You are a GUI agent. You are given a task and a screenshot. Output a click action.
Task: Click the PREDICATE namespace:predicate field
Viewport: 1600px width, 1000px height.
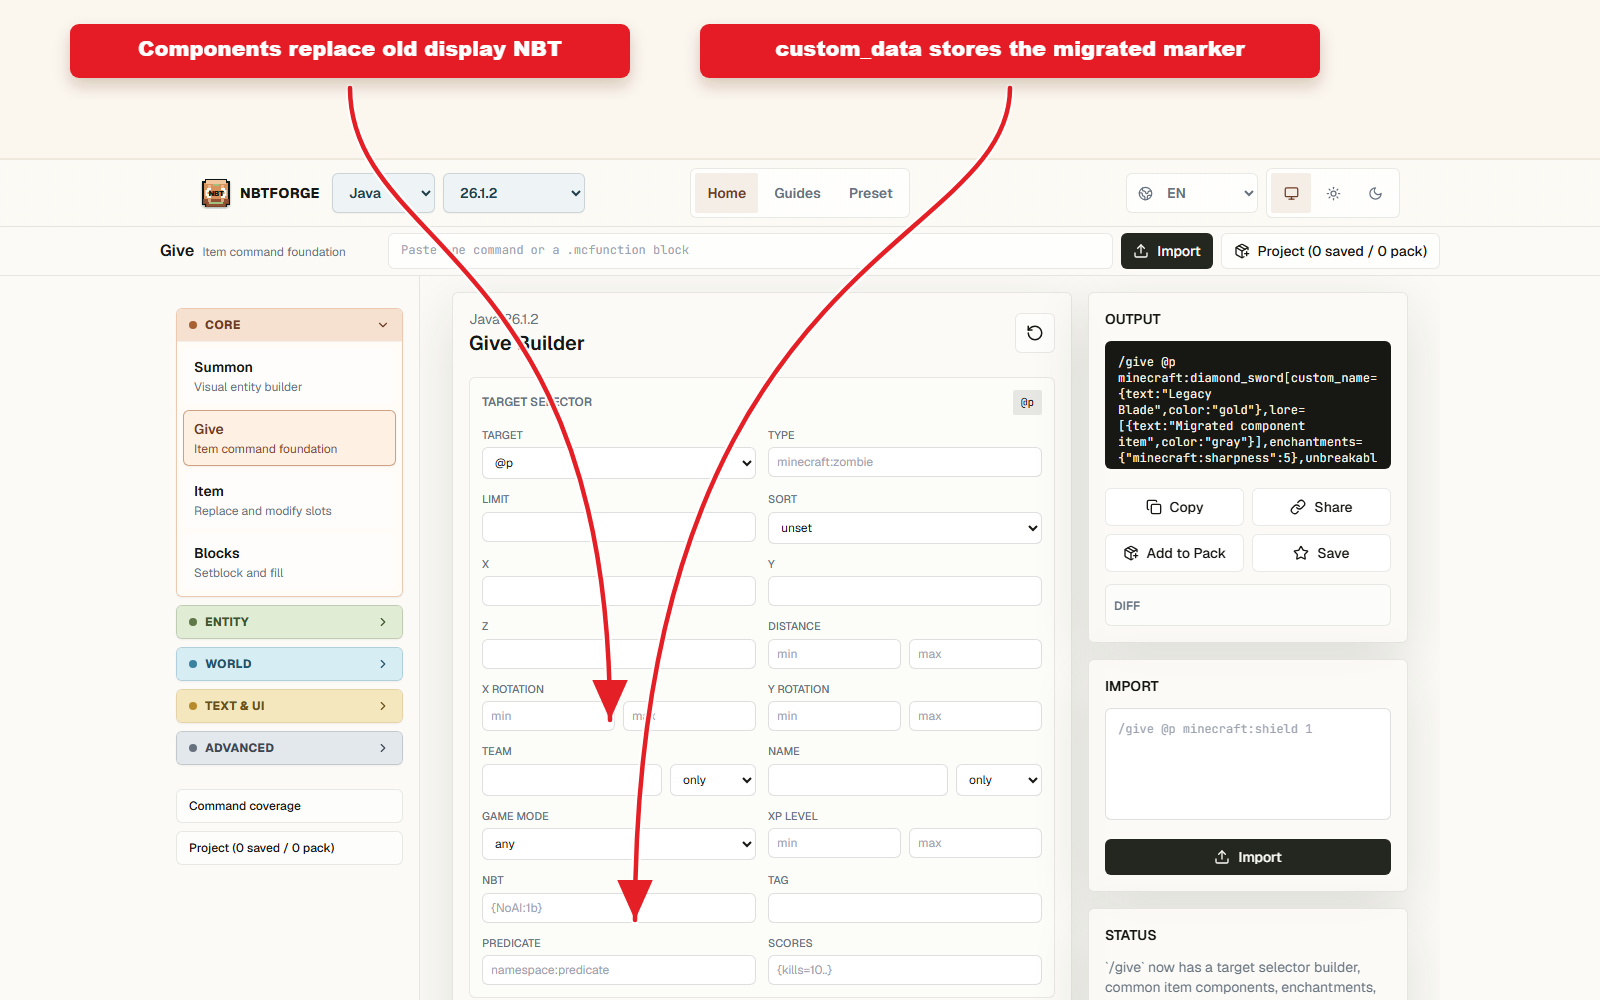[619, 970]
